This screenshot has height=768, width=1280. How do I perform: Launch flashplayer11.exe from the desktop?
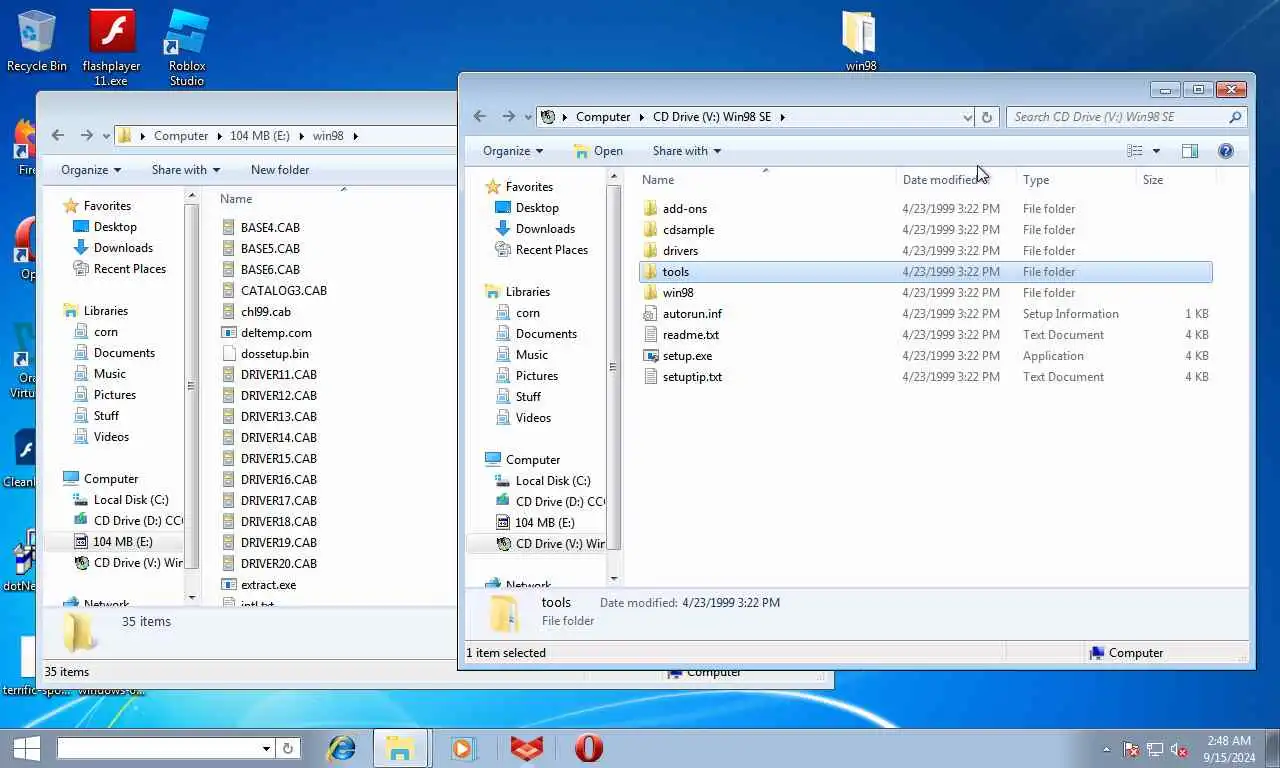click(111, 47)
